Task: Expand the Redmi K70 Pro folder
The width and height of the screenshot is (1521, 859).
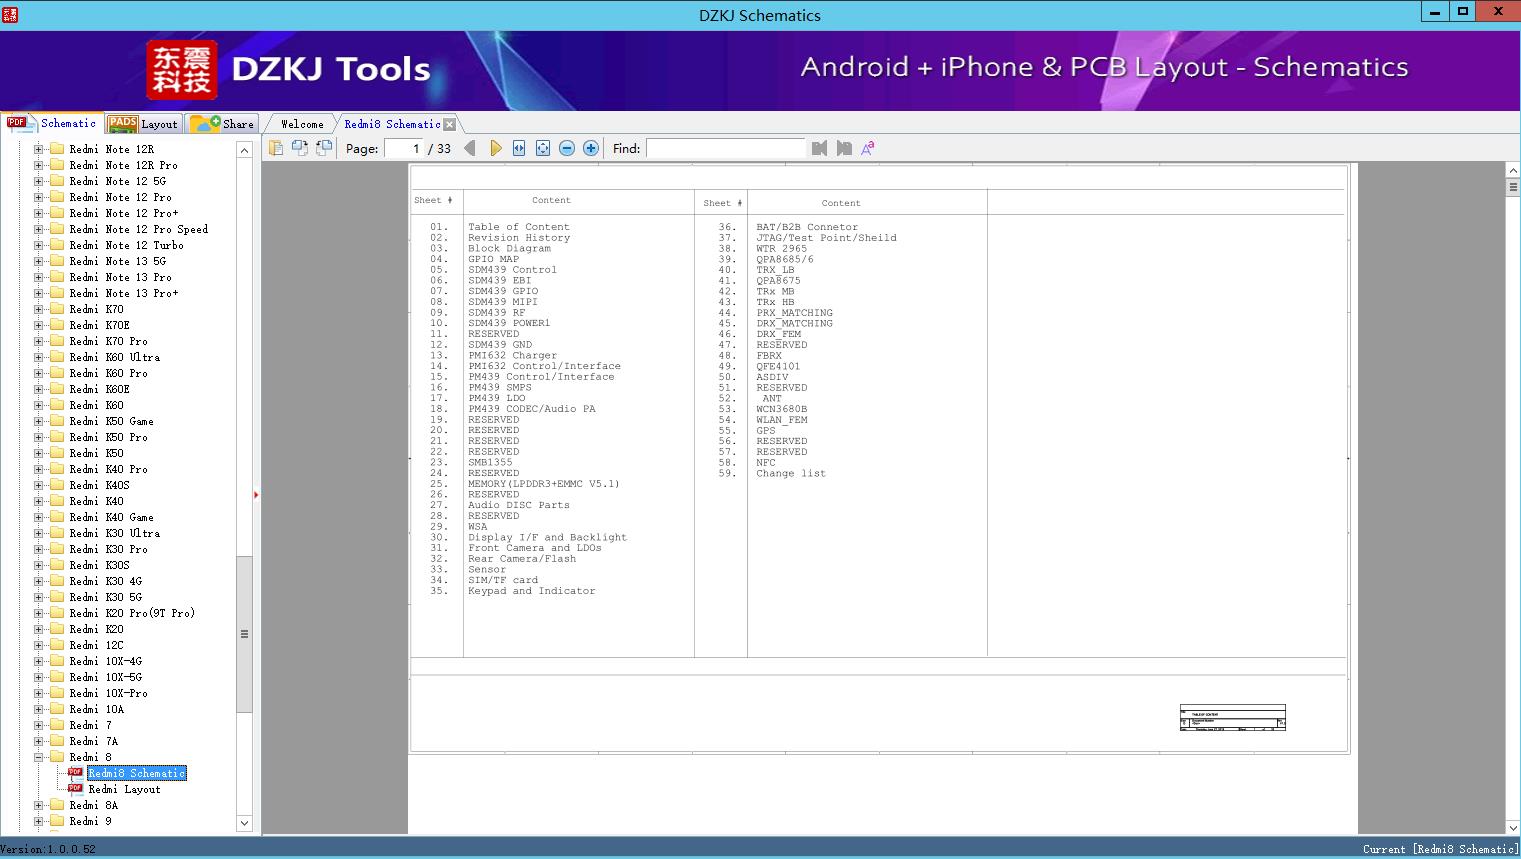Action: pyautogui.click(x=38, y=341)
